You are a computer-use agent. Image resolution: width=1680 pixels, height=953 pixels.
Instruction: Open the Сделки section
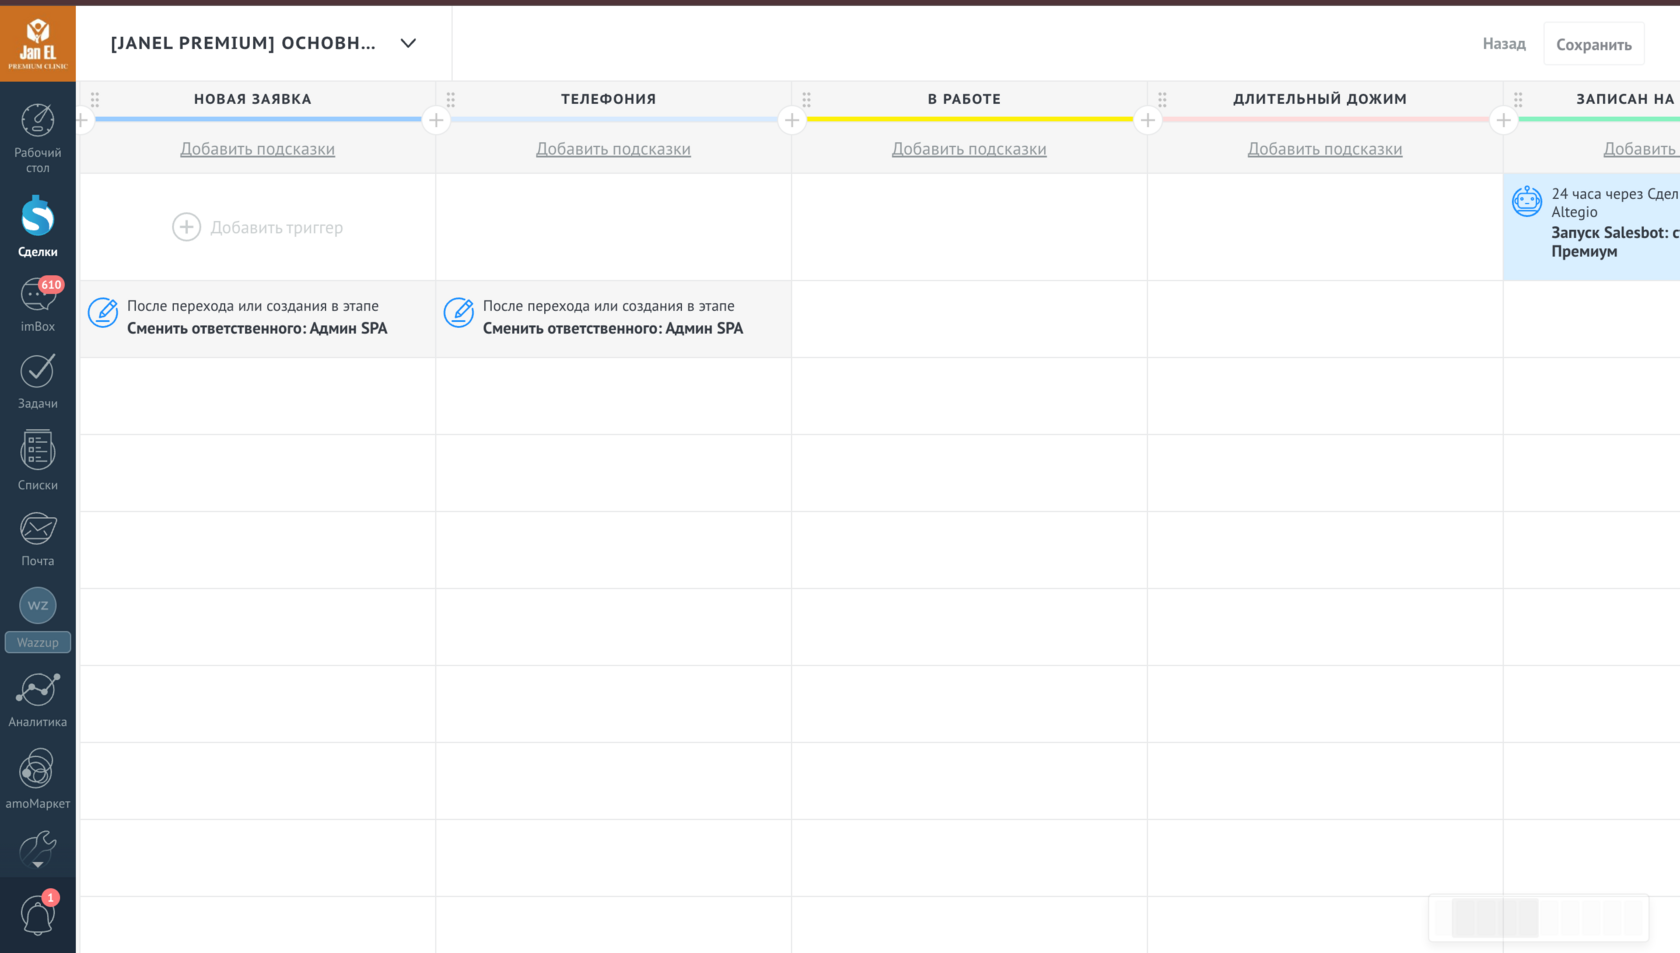38,227
